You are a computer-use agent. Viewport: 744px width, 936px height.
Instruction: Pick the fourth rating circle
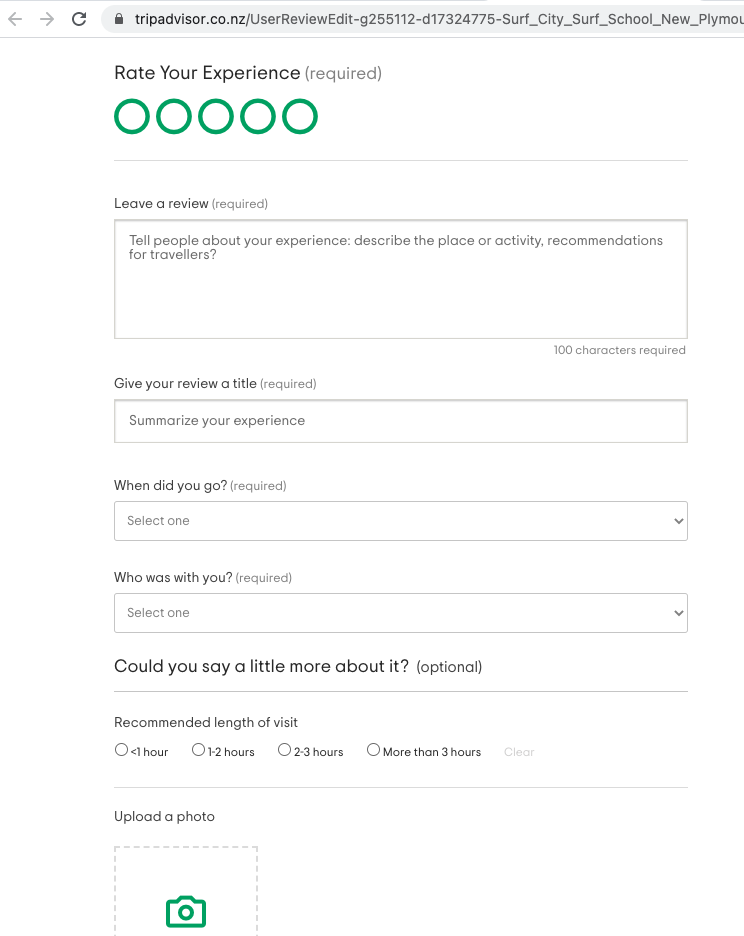click(x=258, y=117)
